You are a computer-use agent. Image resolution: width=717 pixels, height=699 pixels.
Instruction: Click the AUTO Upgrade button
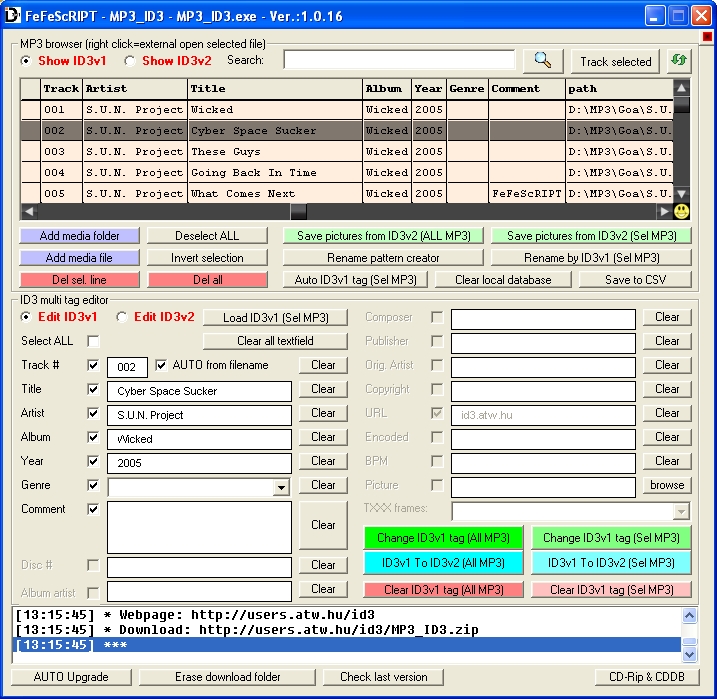71,677
